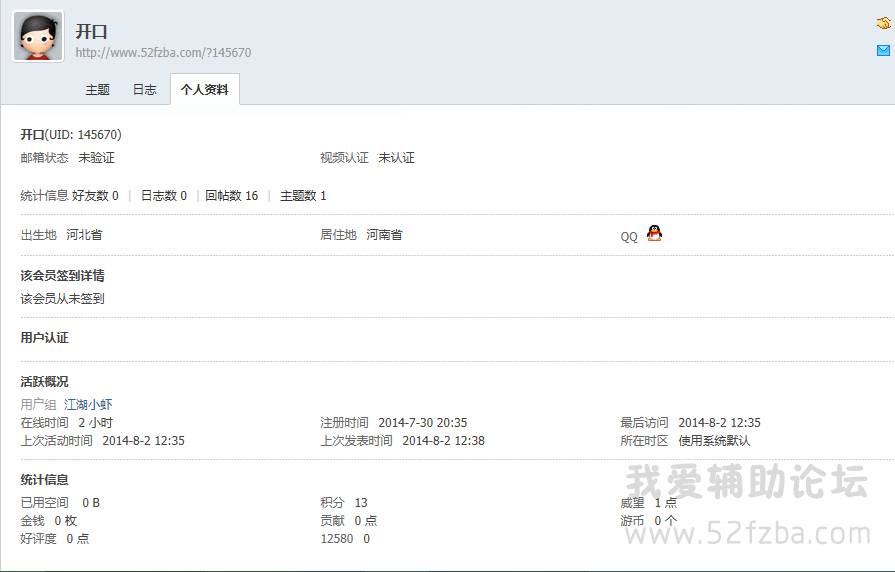Open the 主题 tab
Image resolution: width=895 pixels, height=572 pixels.
click(97, 90)
